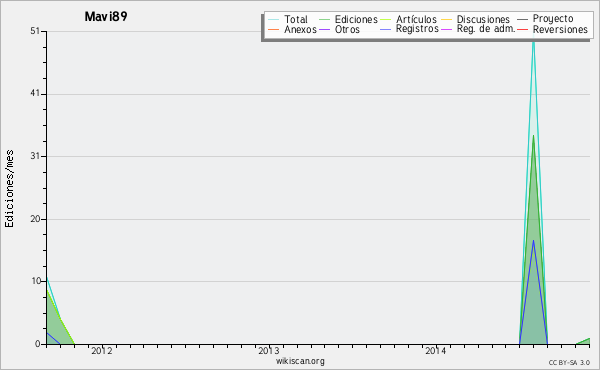This screenshot has height=370, width=600.
Task: Select the Artículos legend entry
Action: 409,19
